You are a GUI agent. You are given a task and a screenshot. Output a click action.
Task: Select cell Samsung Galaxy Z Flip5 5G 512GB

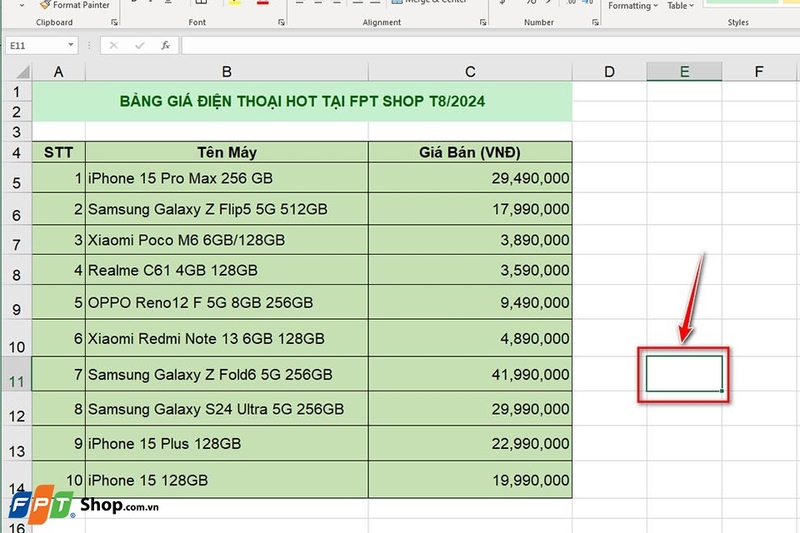(227, 209)
